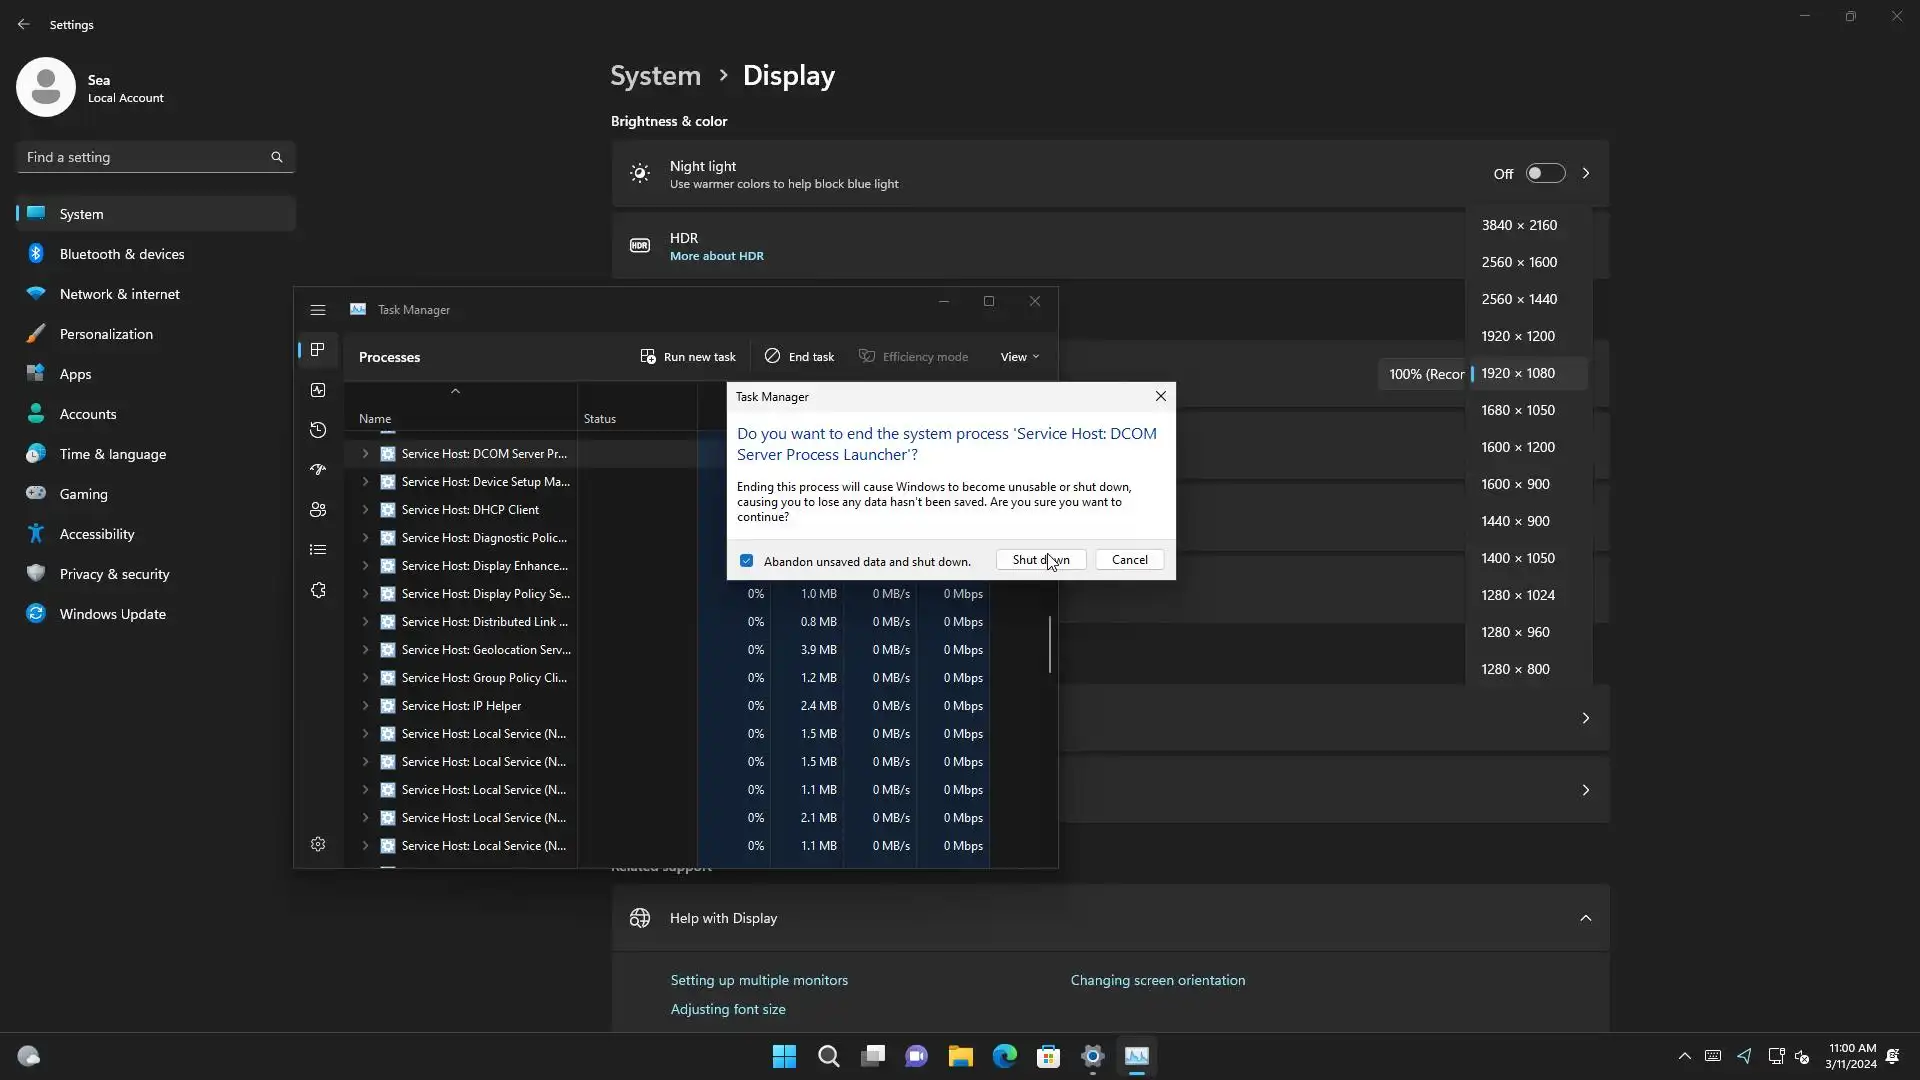
Task: Toggle Night light switch on
Action: (1544, 174)
